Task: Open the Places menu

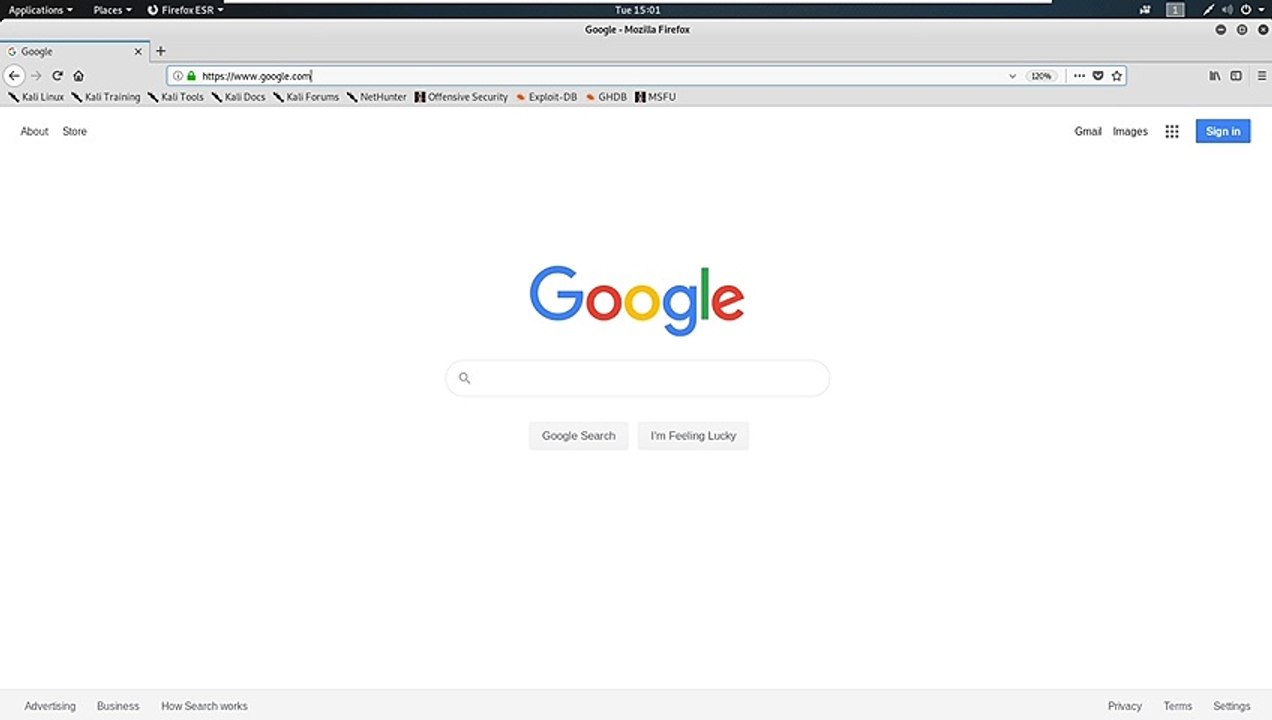Action: pos(112,10)
